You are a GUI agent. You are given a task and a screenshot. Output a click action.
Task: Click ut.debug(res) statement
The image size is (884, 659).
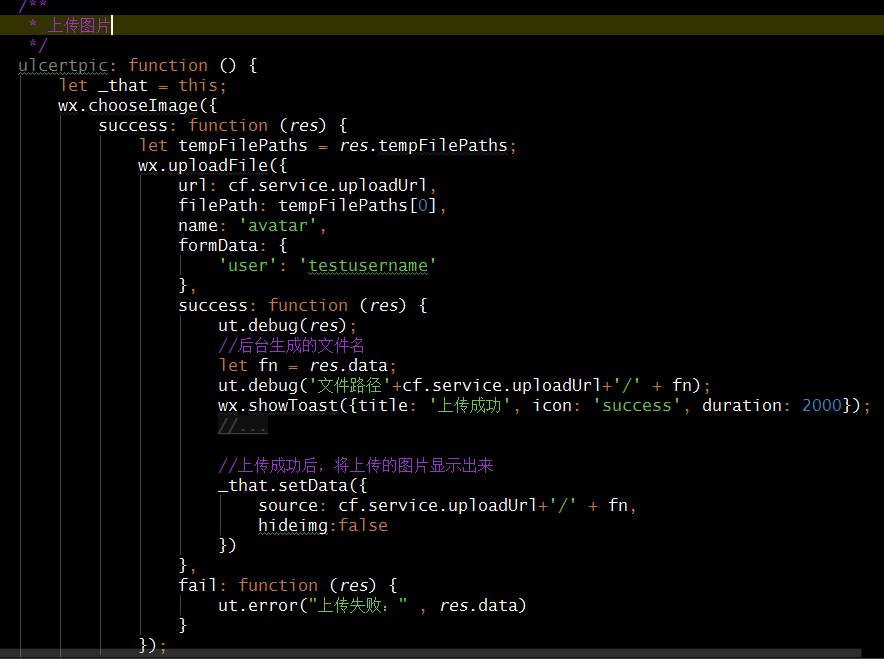[287, 326]
